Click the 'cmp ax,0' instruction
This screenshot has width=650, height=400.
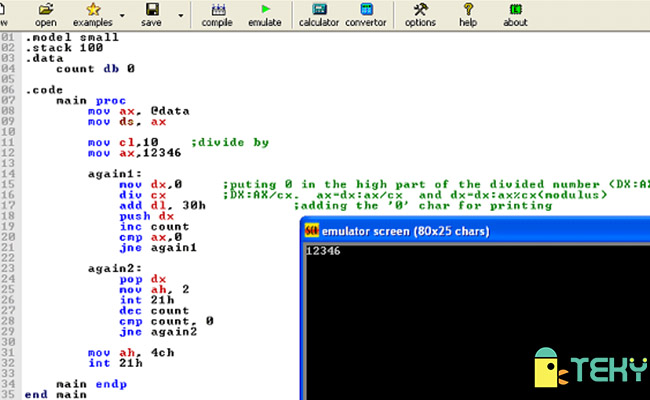(x=150, y=237)
